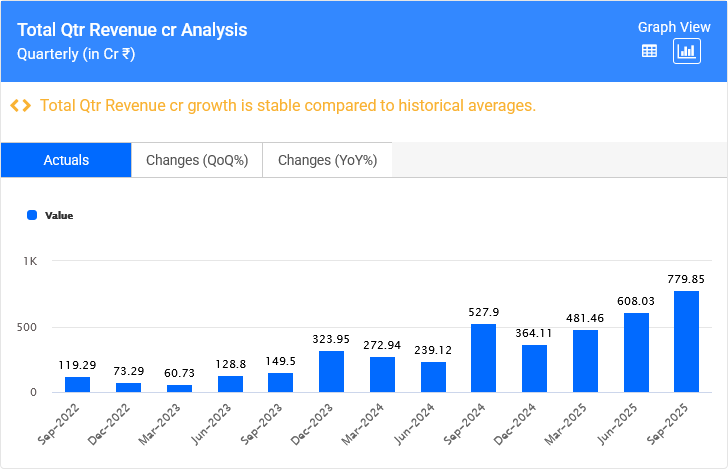
Task: Switch to Changes (YoY%) tab
Action: pos(327,160)
